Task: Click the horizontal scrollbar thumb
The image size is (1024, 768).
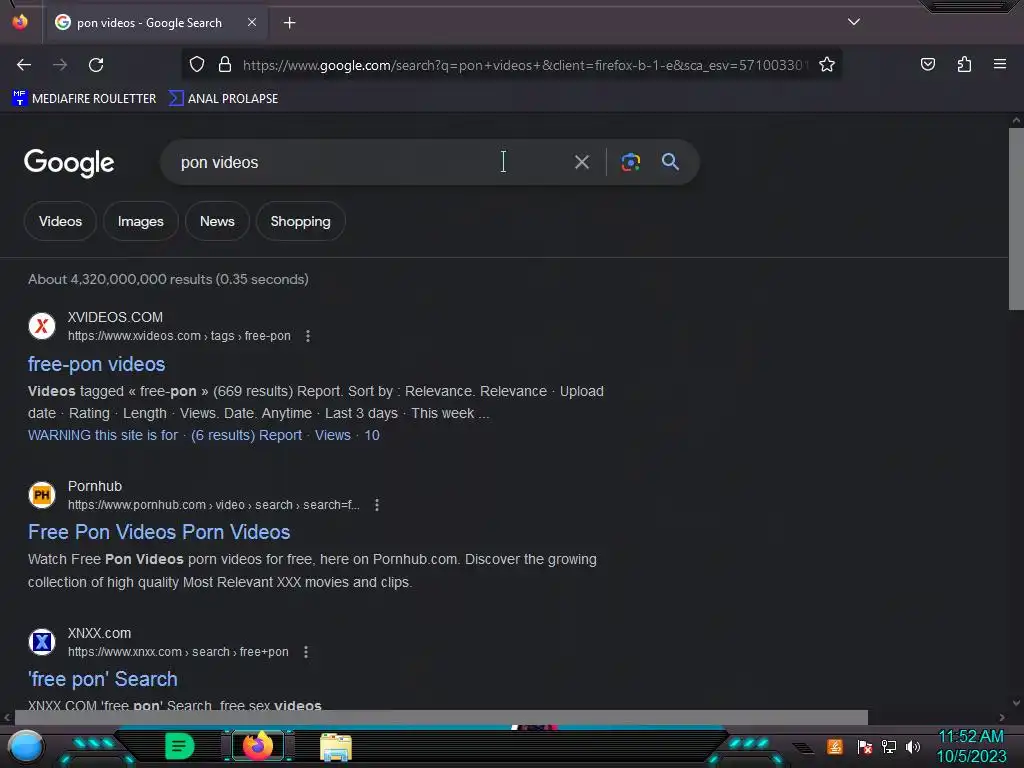Action: point(441,717)
